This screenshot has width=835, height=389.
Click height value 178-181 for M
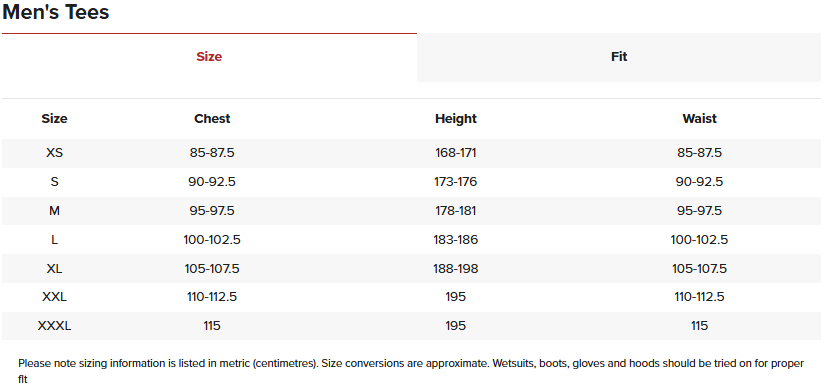(x=455, y=210)
